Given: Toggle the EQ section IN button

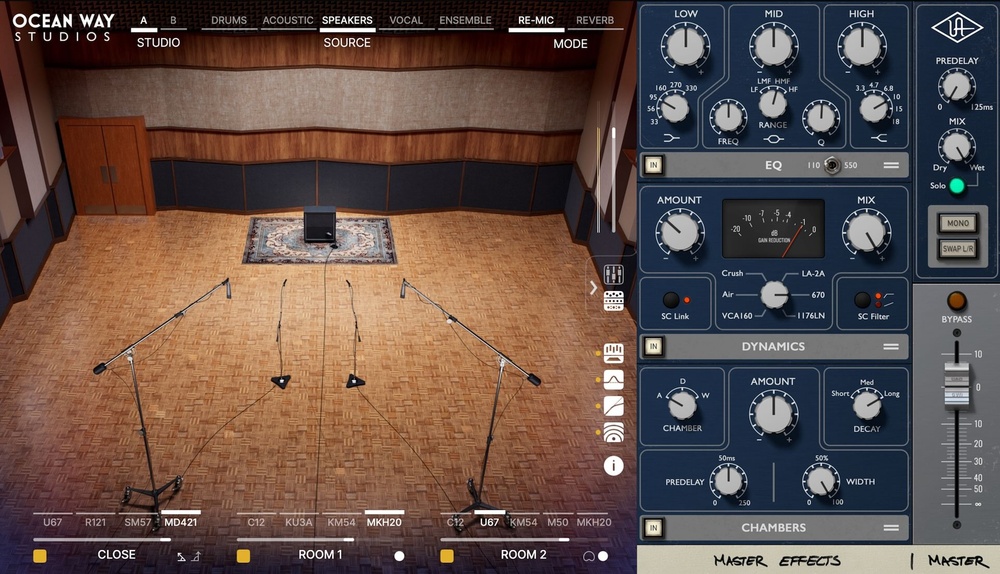Looking at the screenshot, I should tap(654, 165).
